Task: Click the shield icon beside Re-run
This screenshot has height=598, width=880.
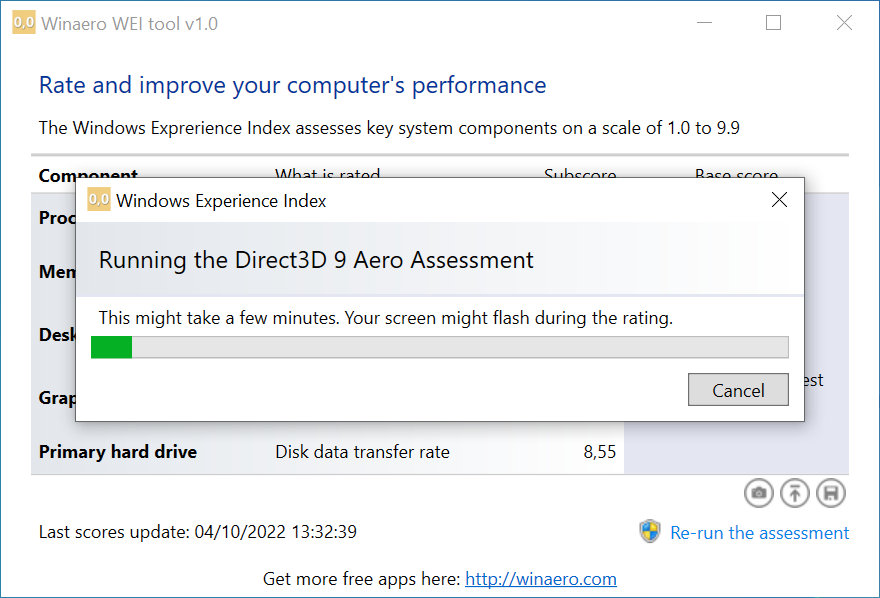Action: (x=650, y=531)
